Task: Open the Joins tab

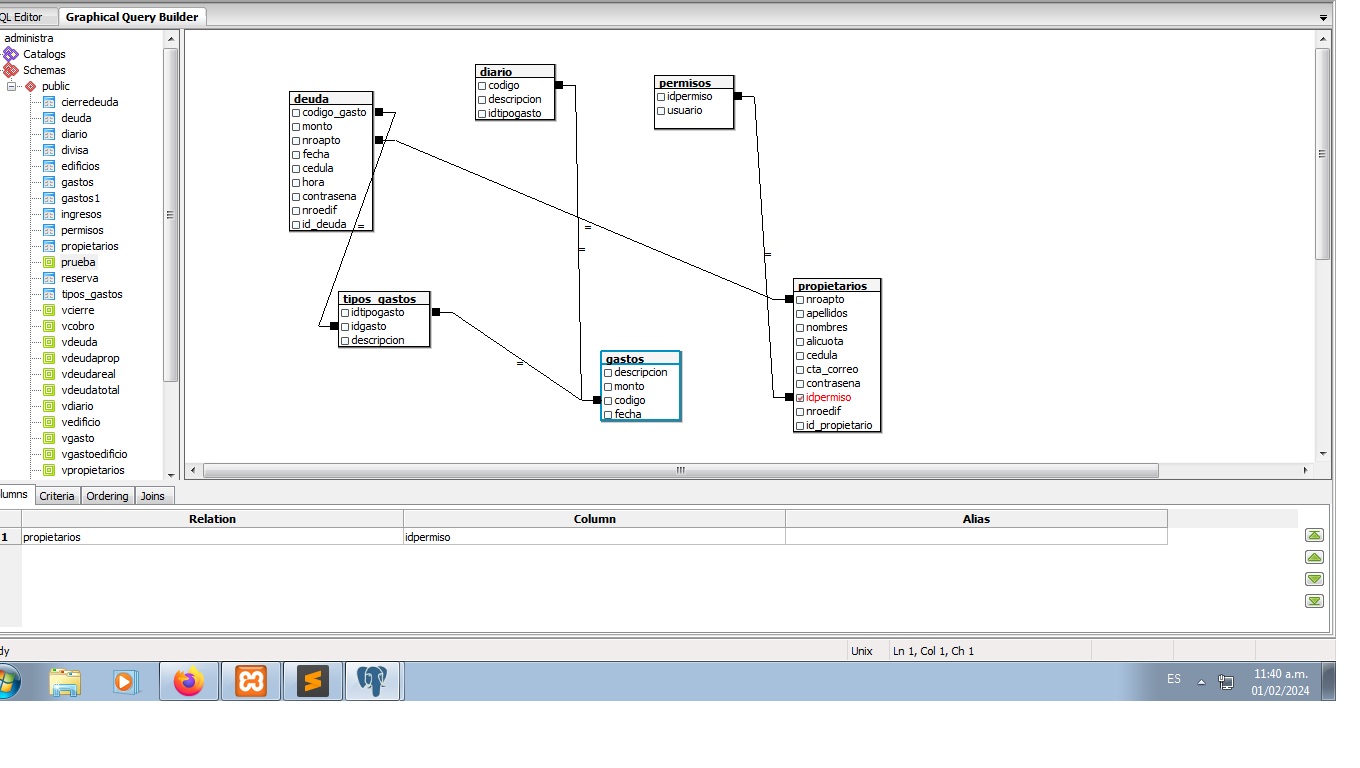Action: [153, 496]
